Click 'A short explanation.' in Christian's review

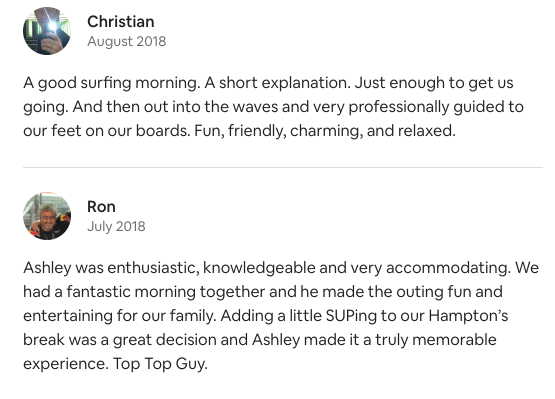277,83
